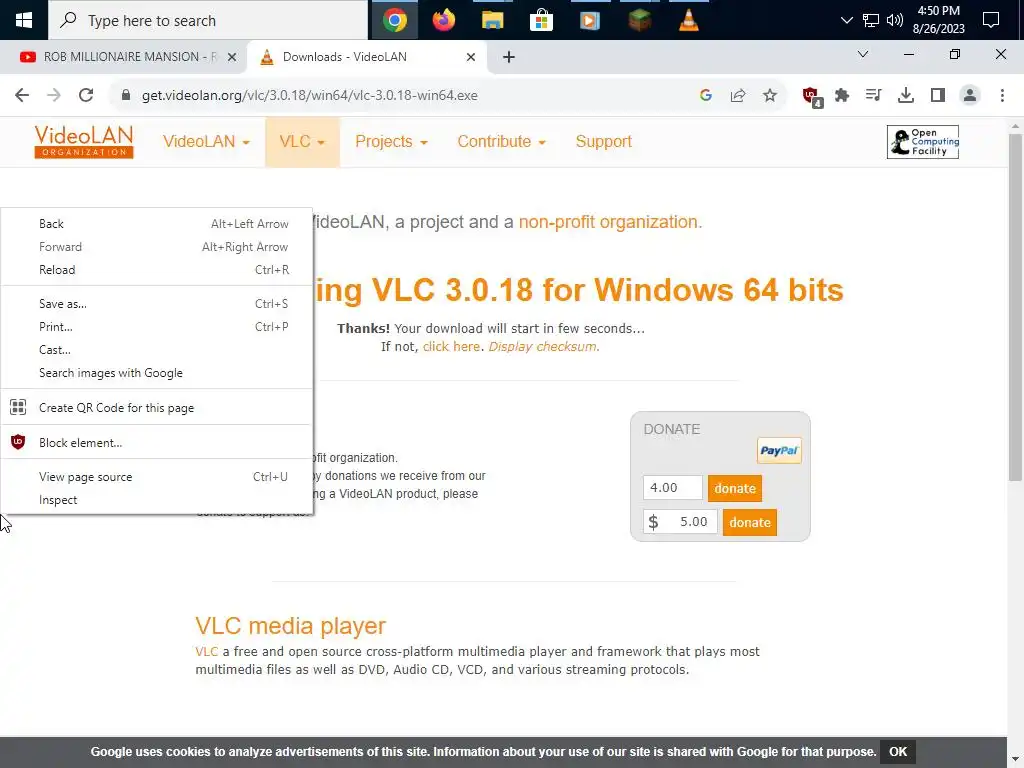Viewport: 1024px width, 768px height.
Task: Open the Windows Start menu
Action: (x=24, y=20)
